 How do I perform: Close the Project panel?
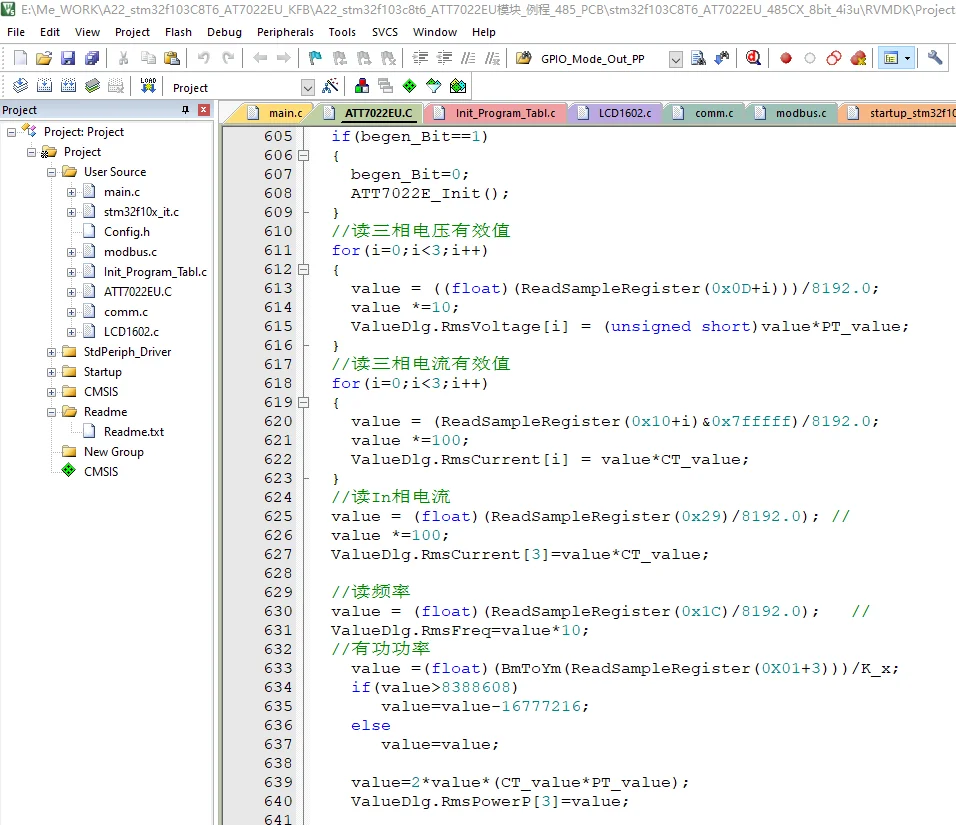click(x=204, y=110)
